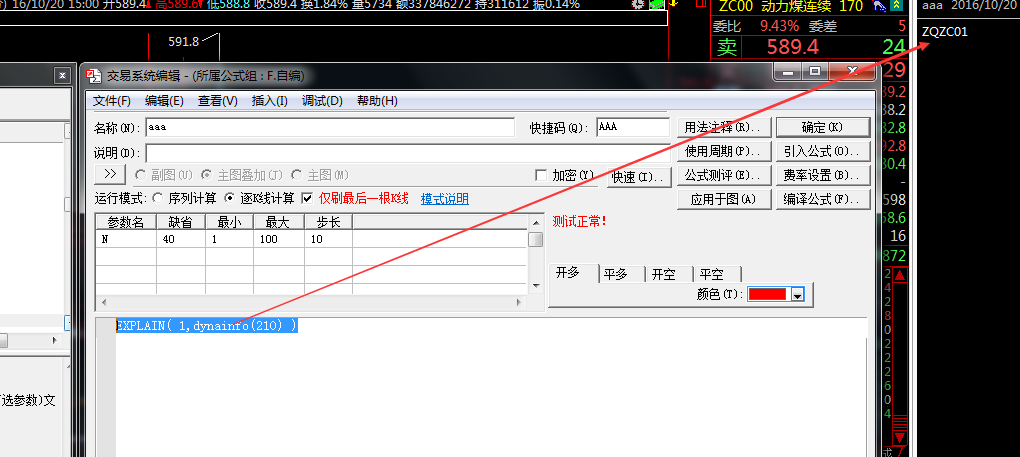Click default value cell 40
1020x457 pixels.
(181, 239)
